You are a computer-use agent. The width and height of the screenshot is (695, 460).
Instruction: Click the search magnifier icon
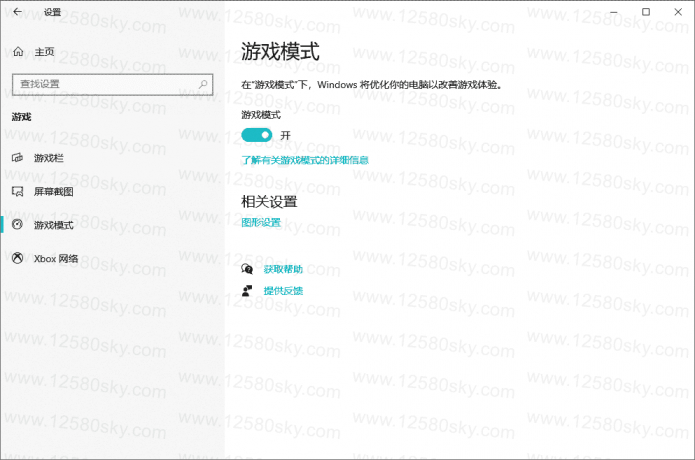click(203, 84)
